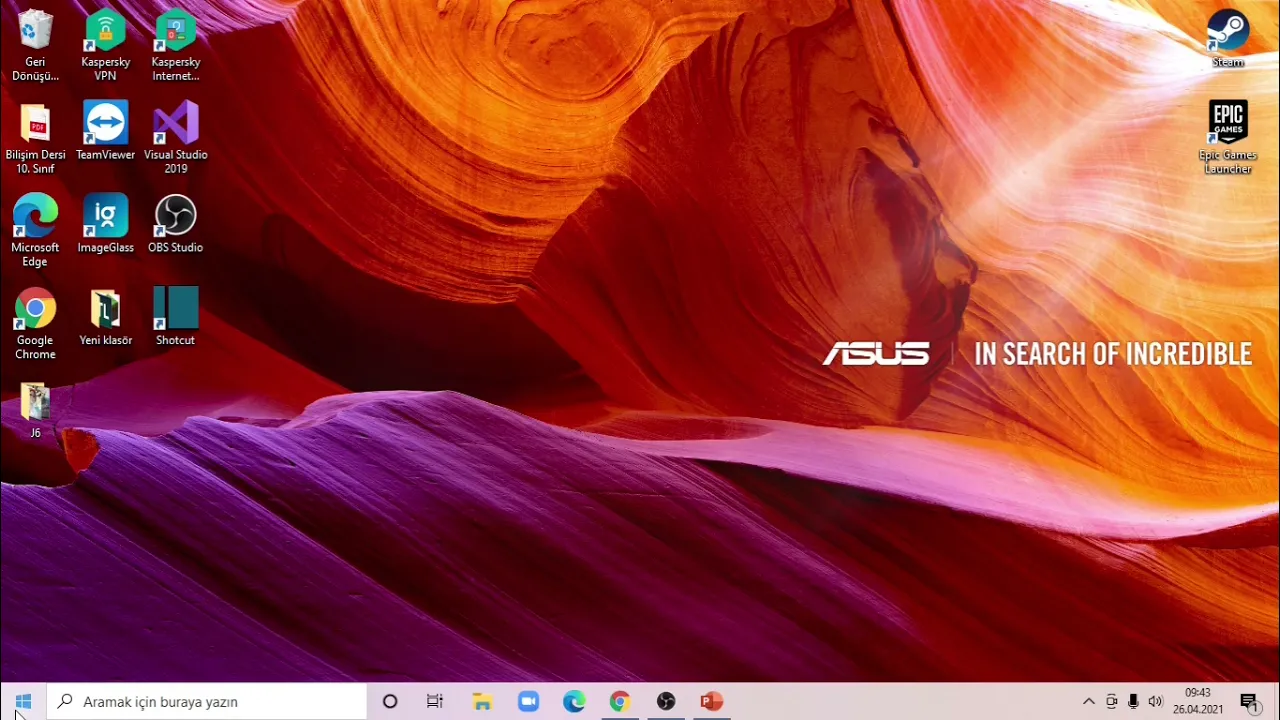Open File Explorer from the taskbar
The image size is (1280, 720).
pos(482,702)
